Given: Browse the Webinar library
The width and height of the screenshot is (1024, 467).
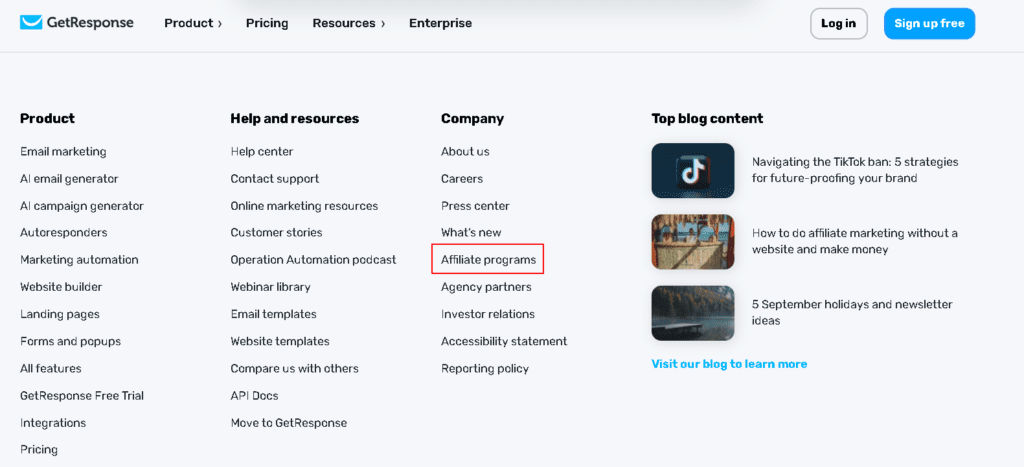Looking at the screenshot, I should (x=270, y=287).
